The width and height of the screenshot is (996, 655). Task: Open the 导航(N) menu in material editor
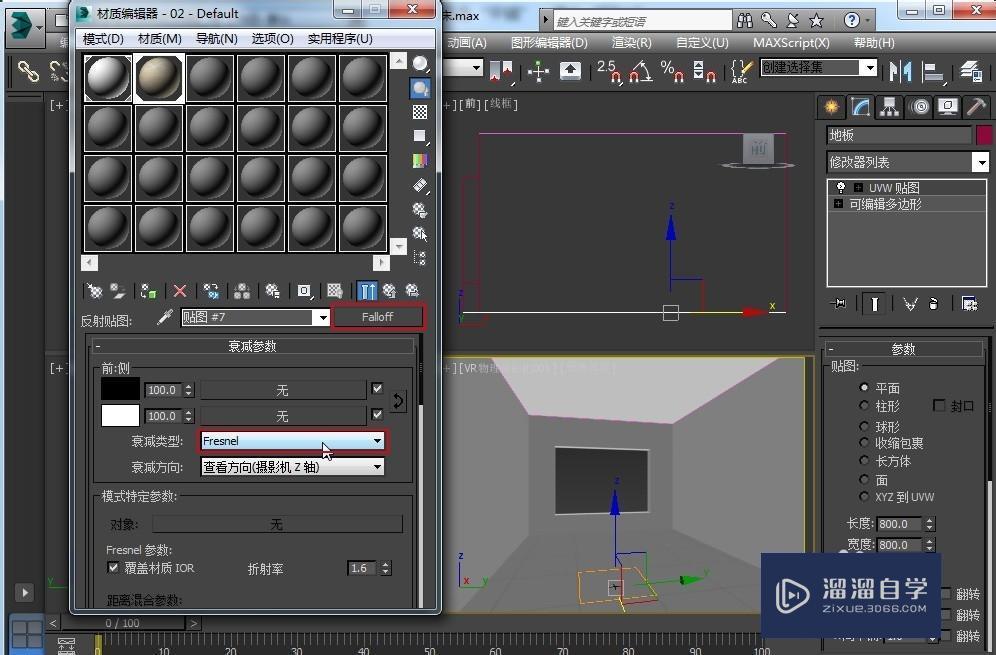(216, 38)
